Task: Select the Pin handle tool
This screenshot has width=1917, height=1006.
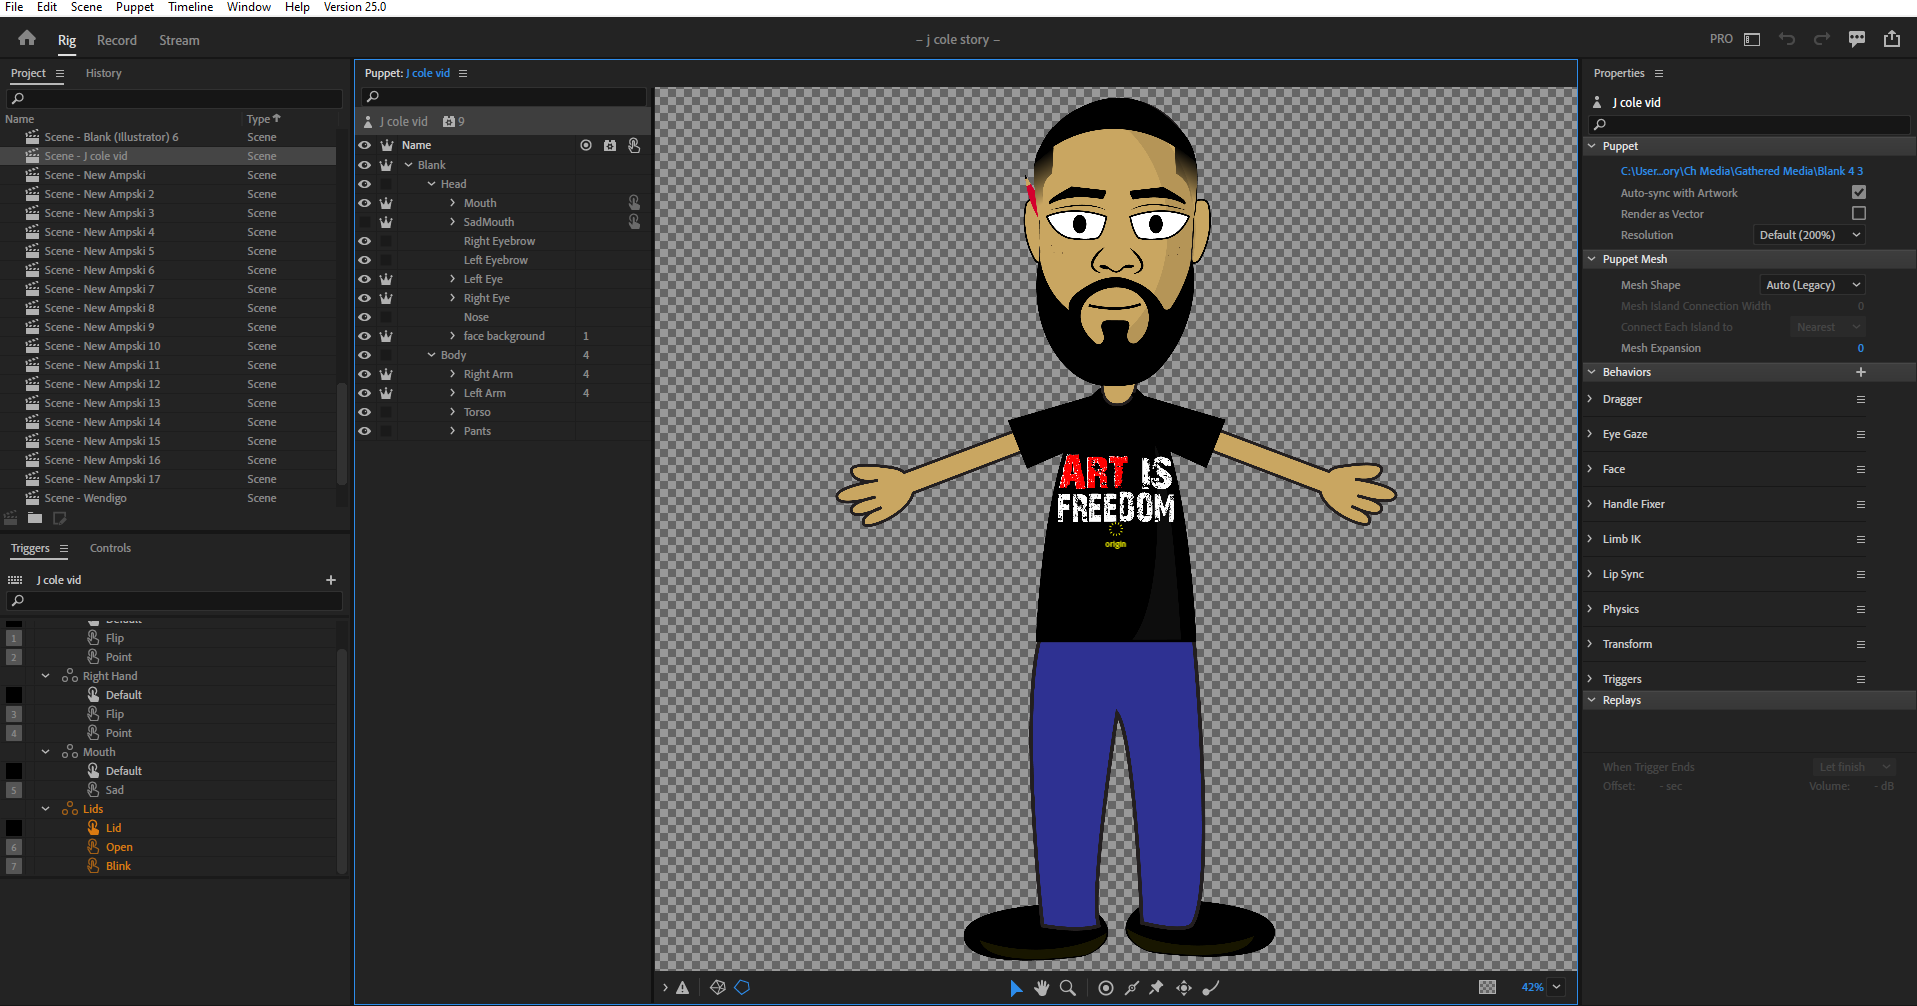Action: [x=1156, y=988]
